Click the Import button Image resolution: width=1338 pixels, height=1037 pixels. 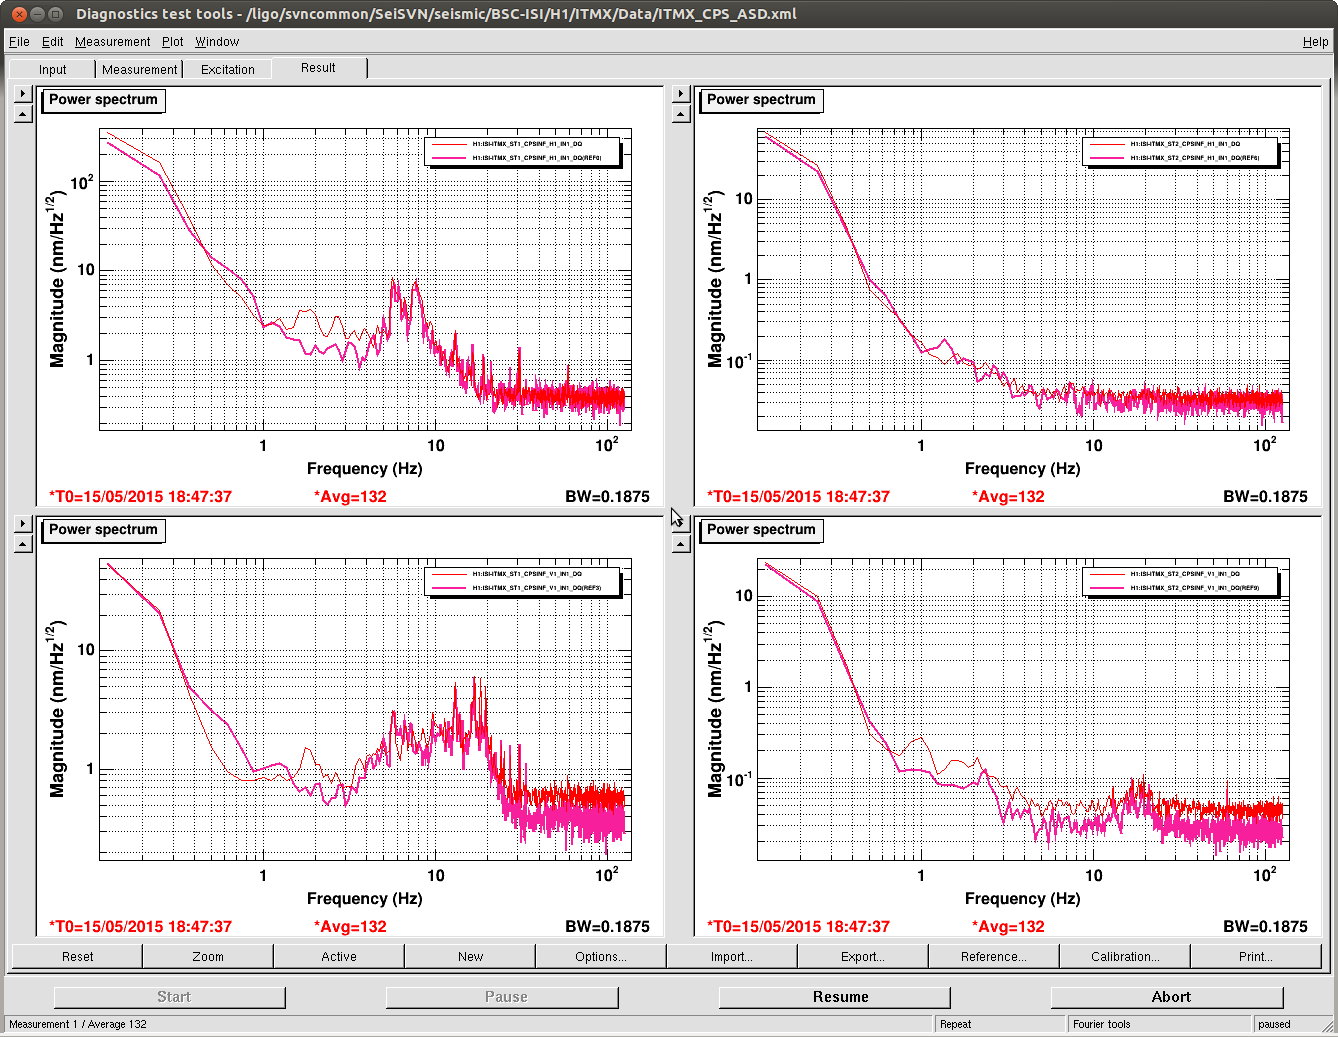click(x=732, y=956)
